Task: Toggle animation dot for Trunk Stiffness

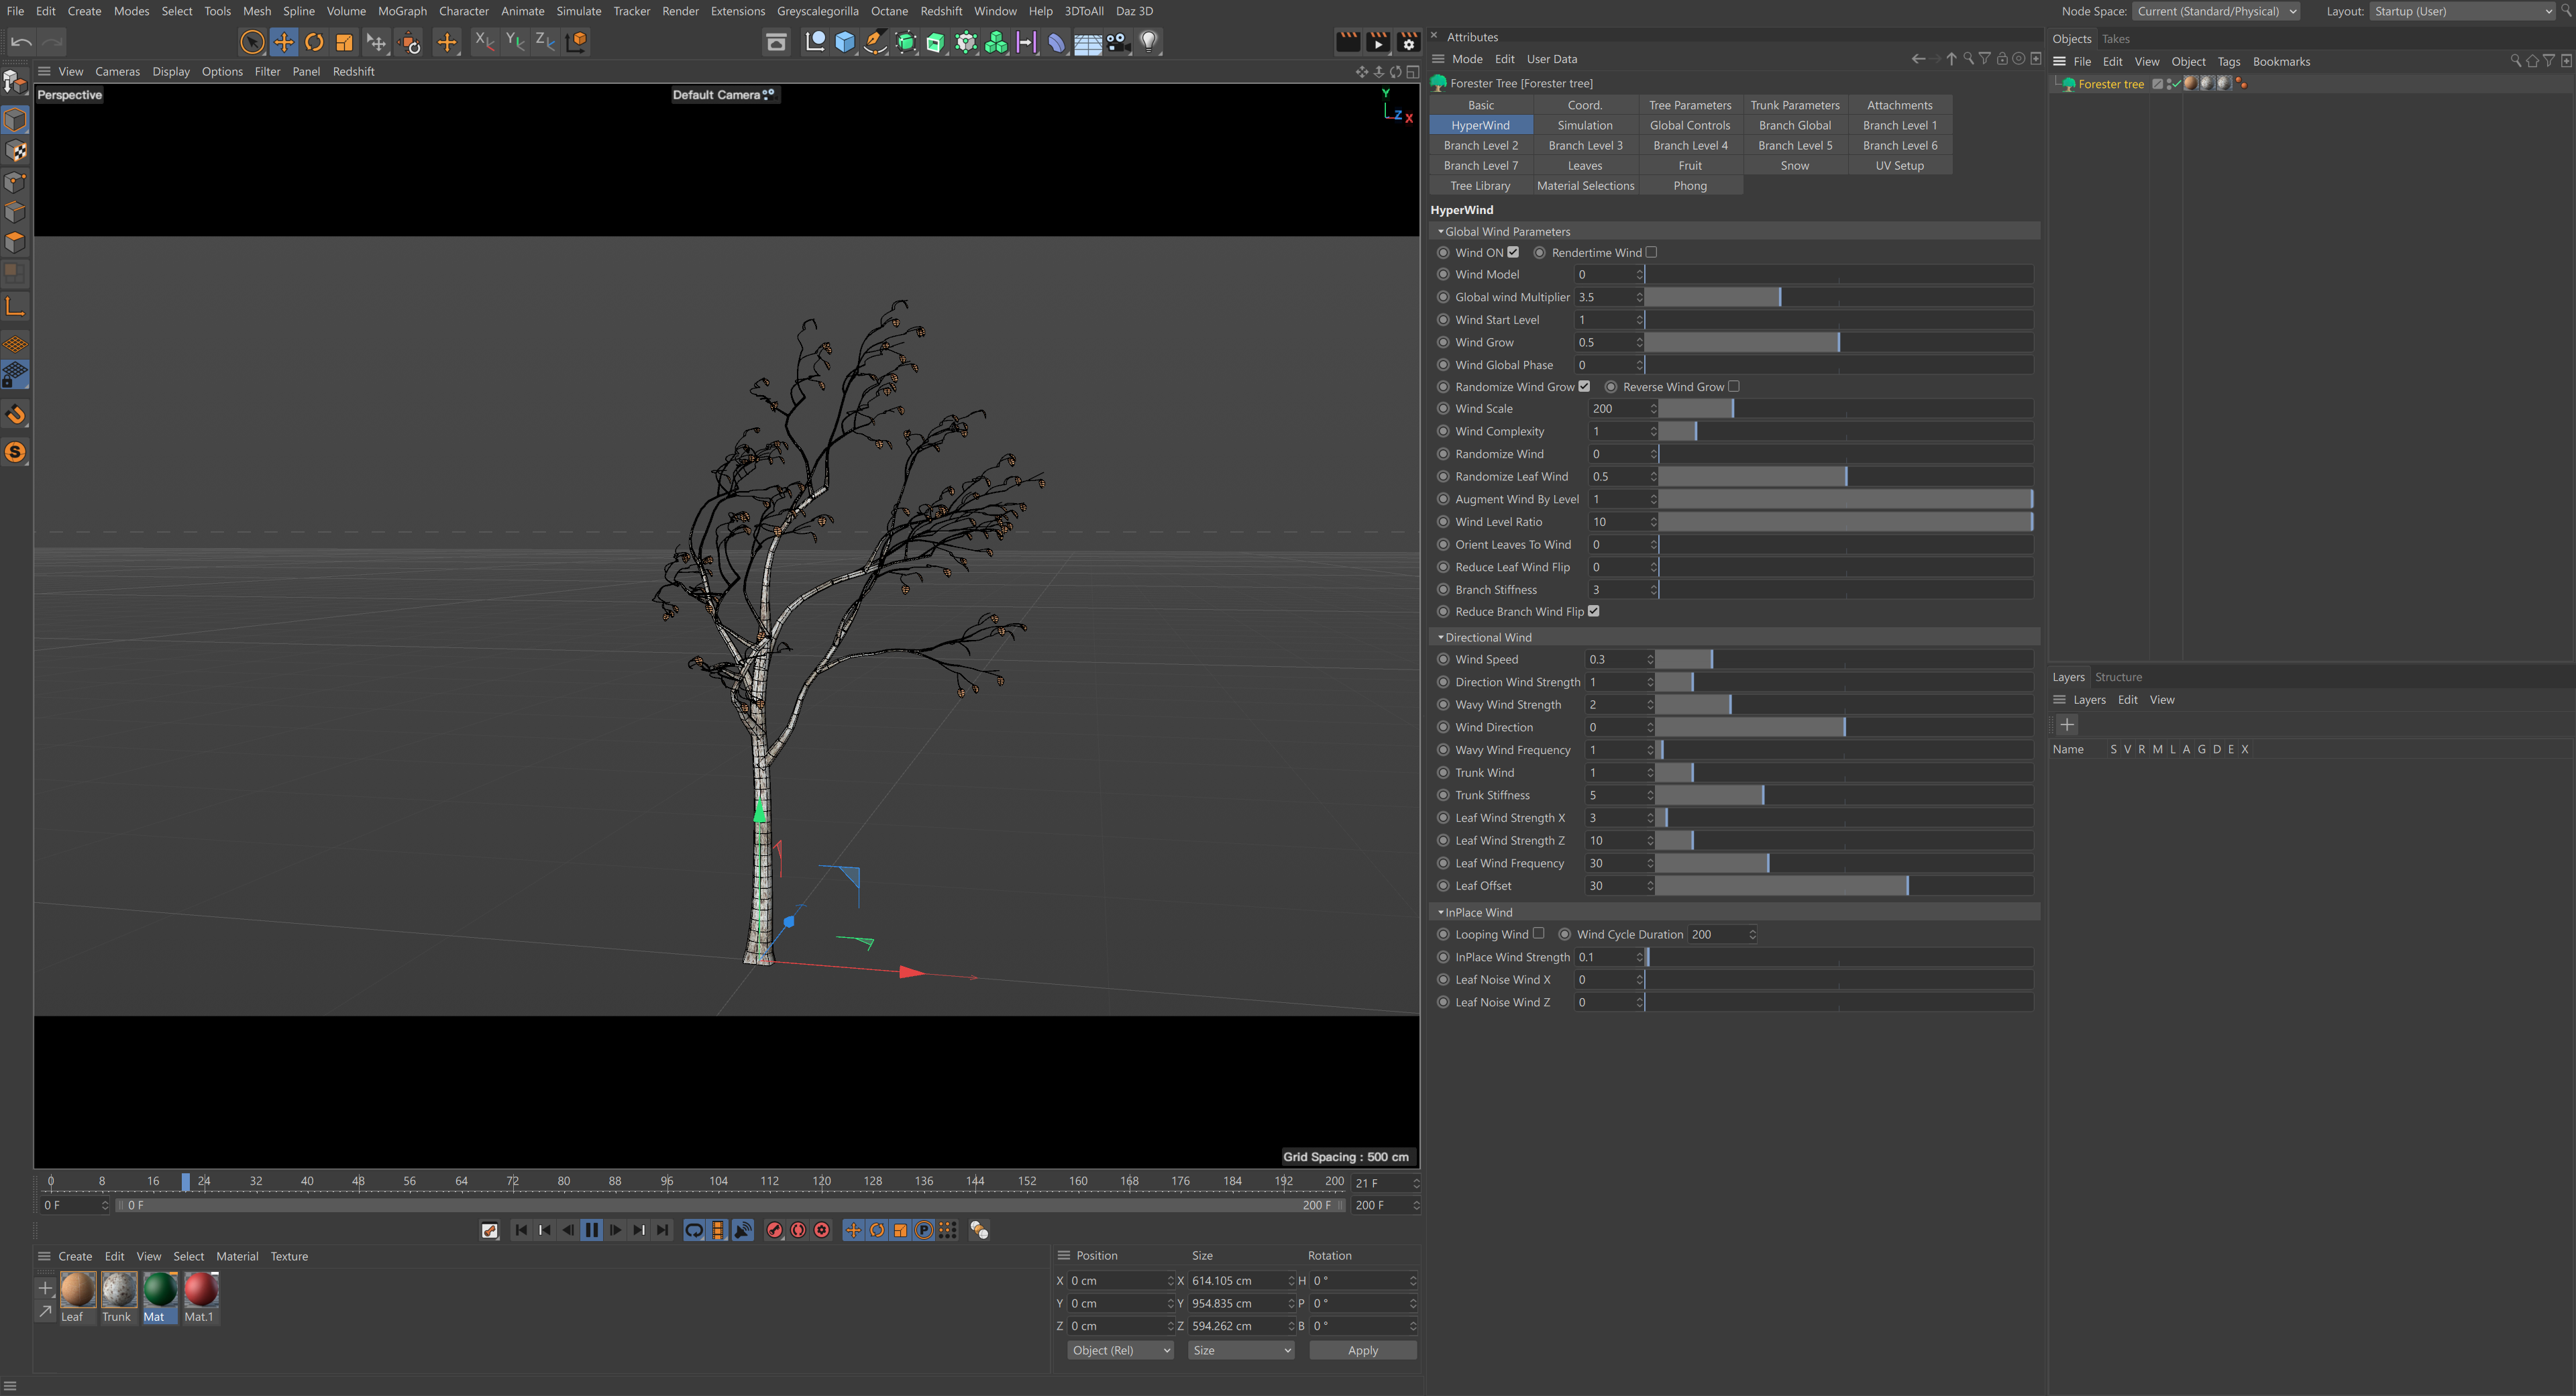Action: click(x=1443, y=795)
